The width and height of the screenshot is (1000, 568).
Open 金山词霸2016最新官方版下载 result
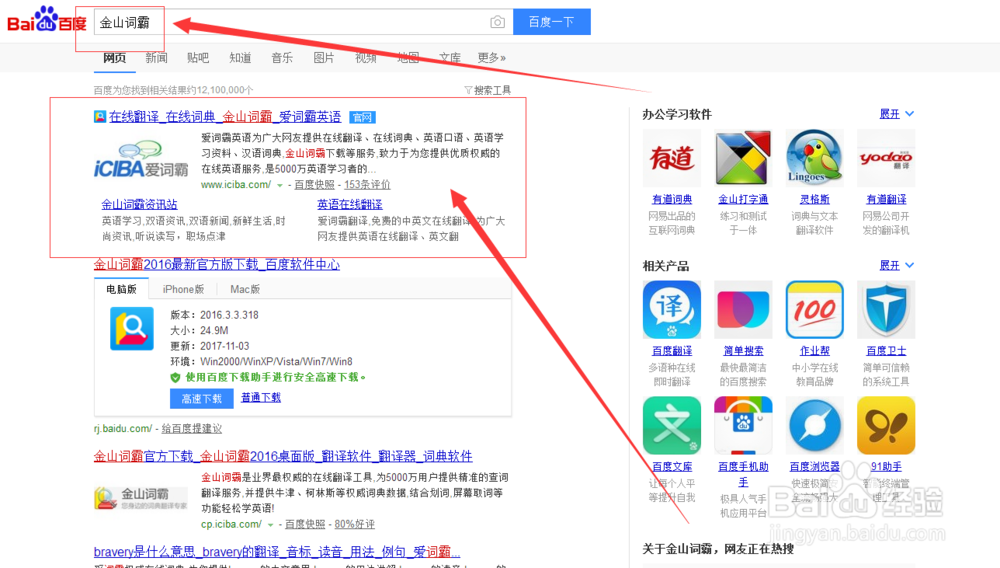[217, 264]
